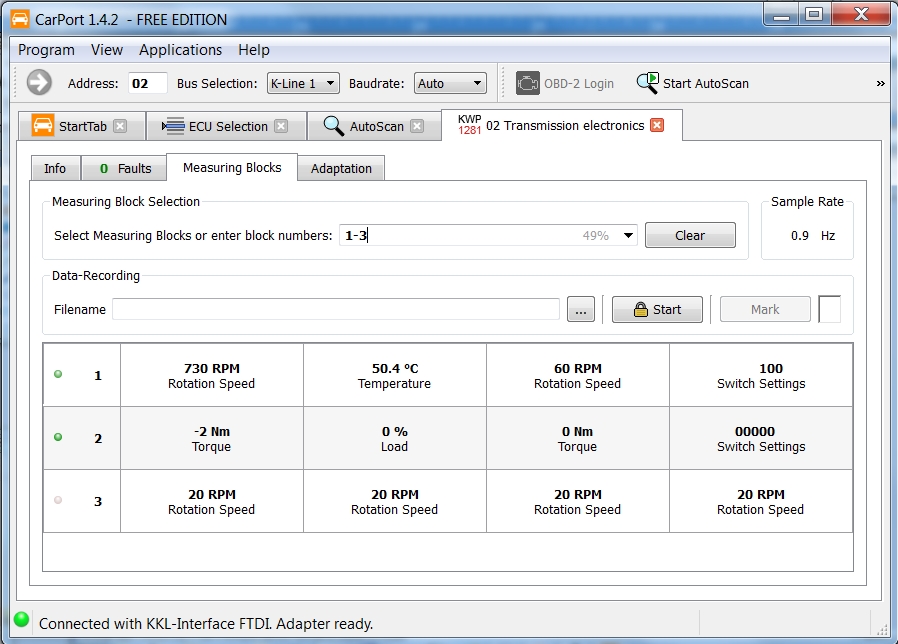Close the 02 Transmission electronics tab
Viewport: 898px width, 644px height.
click(657, 125)
